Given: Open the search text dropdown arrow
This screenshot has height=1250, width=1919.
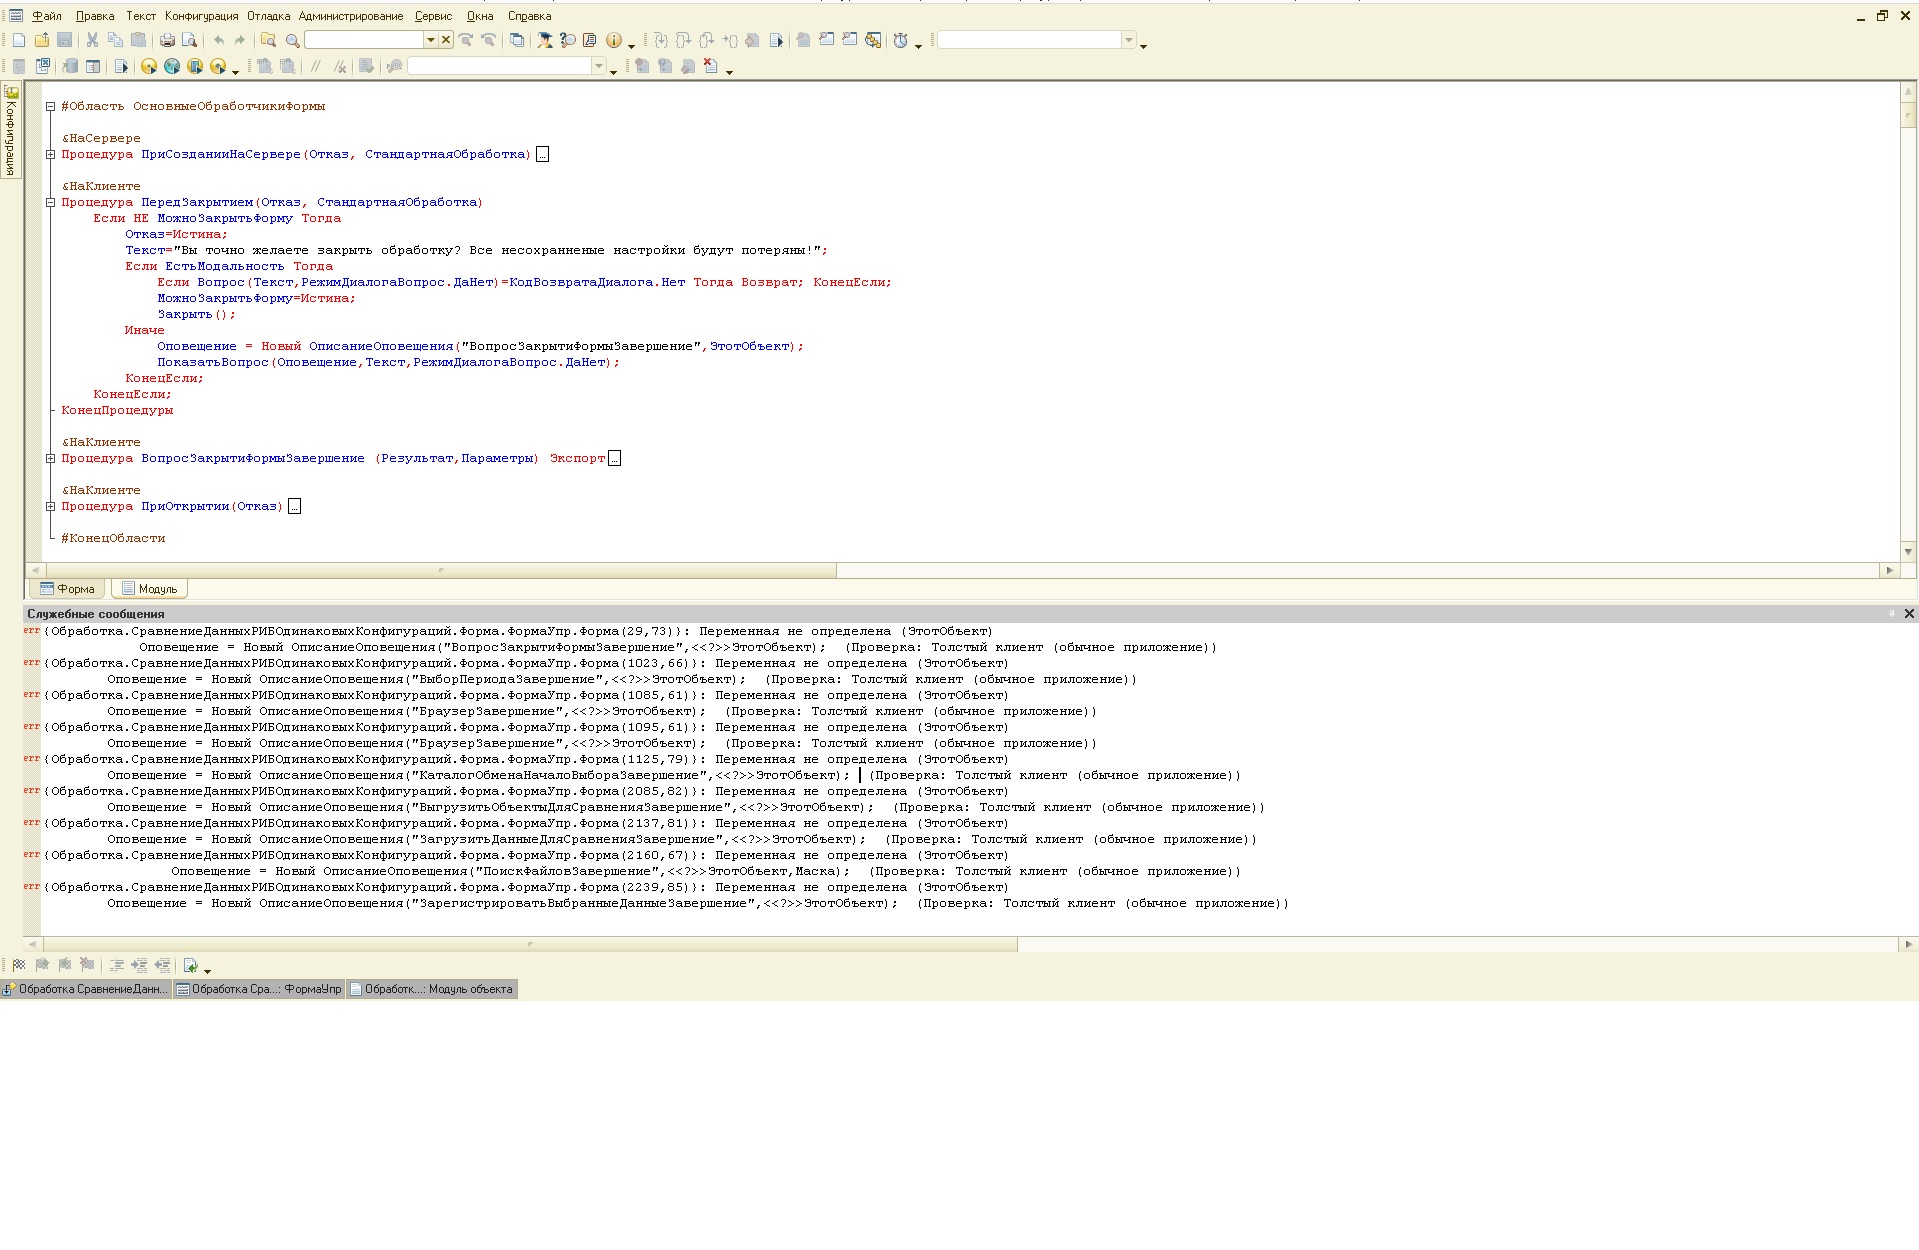Looking at the screenshot, I should tap(431, 40).
